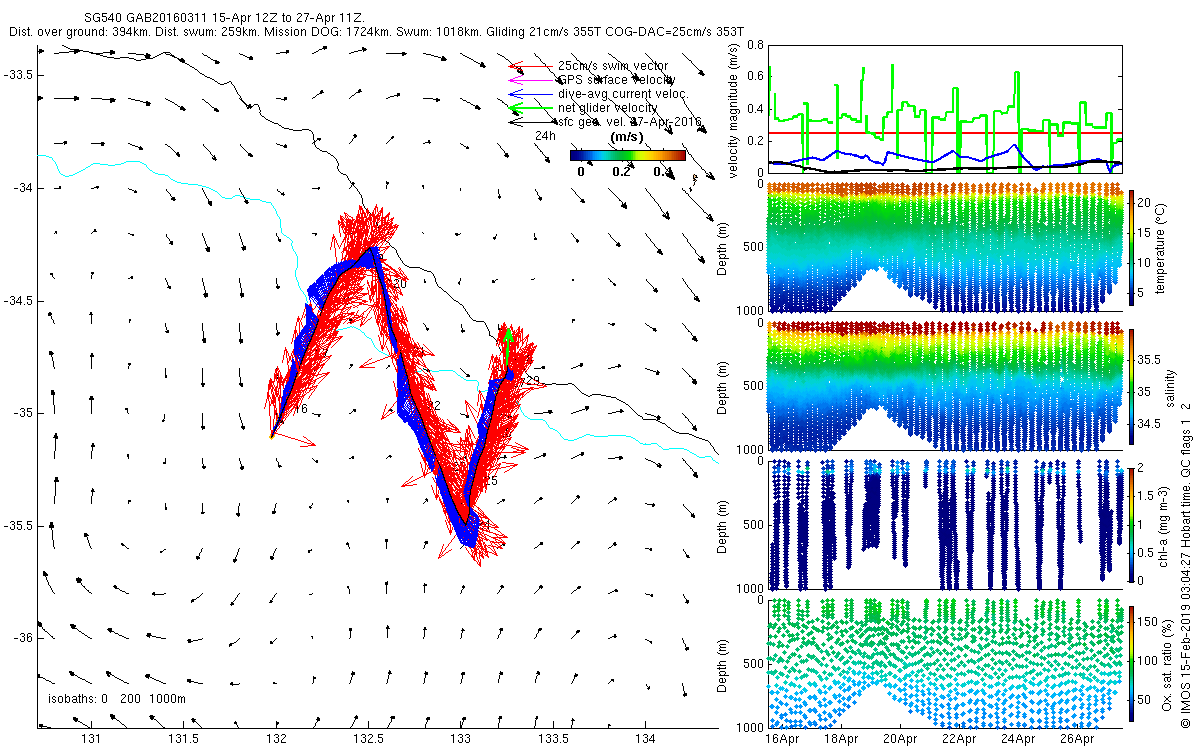
Task: Click the day '20' marker on the glider track
Action: 400,284
